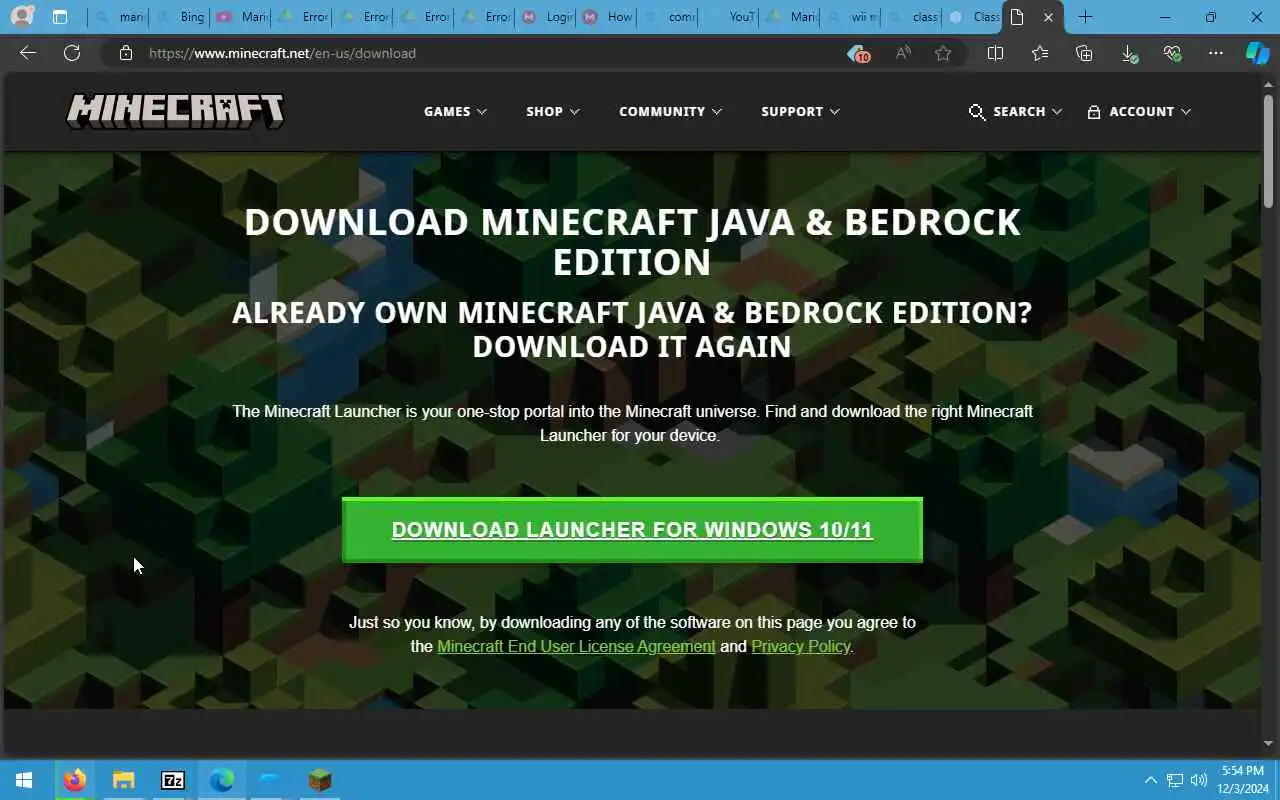This screenshot has height=800, width=1280.
Task: Click the vertical scrollbar thumb
Action: coord(1269,152)
